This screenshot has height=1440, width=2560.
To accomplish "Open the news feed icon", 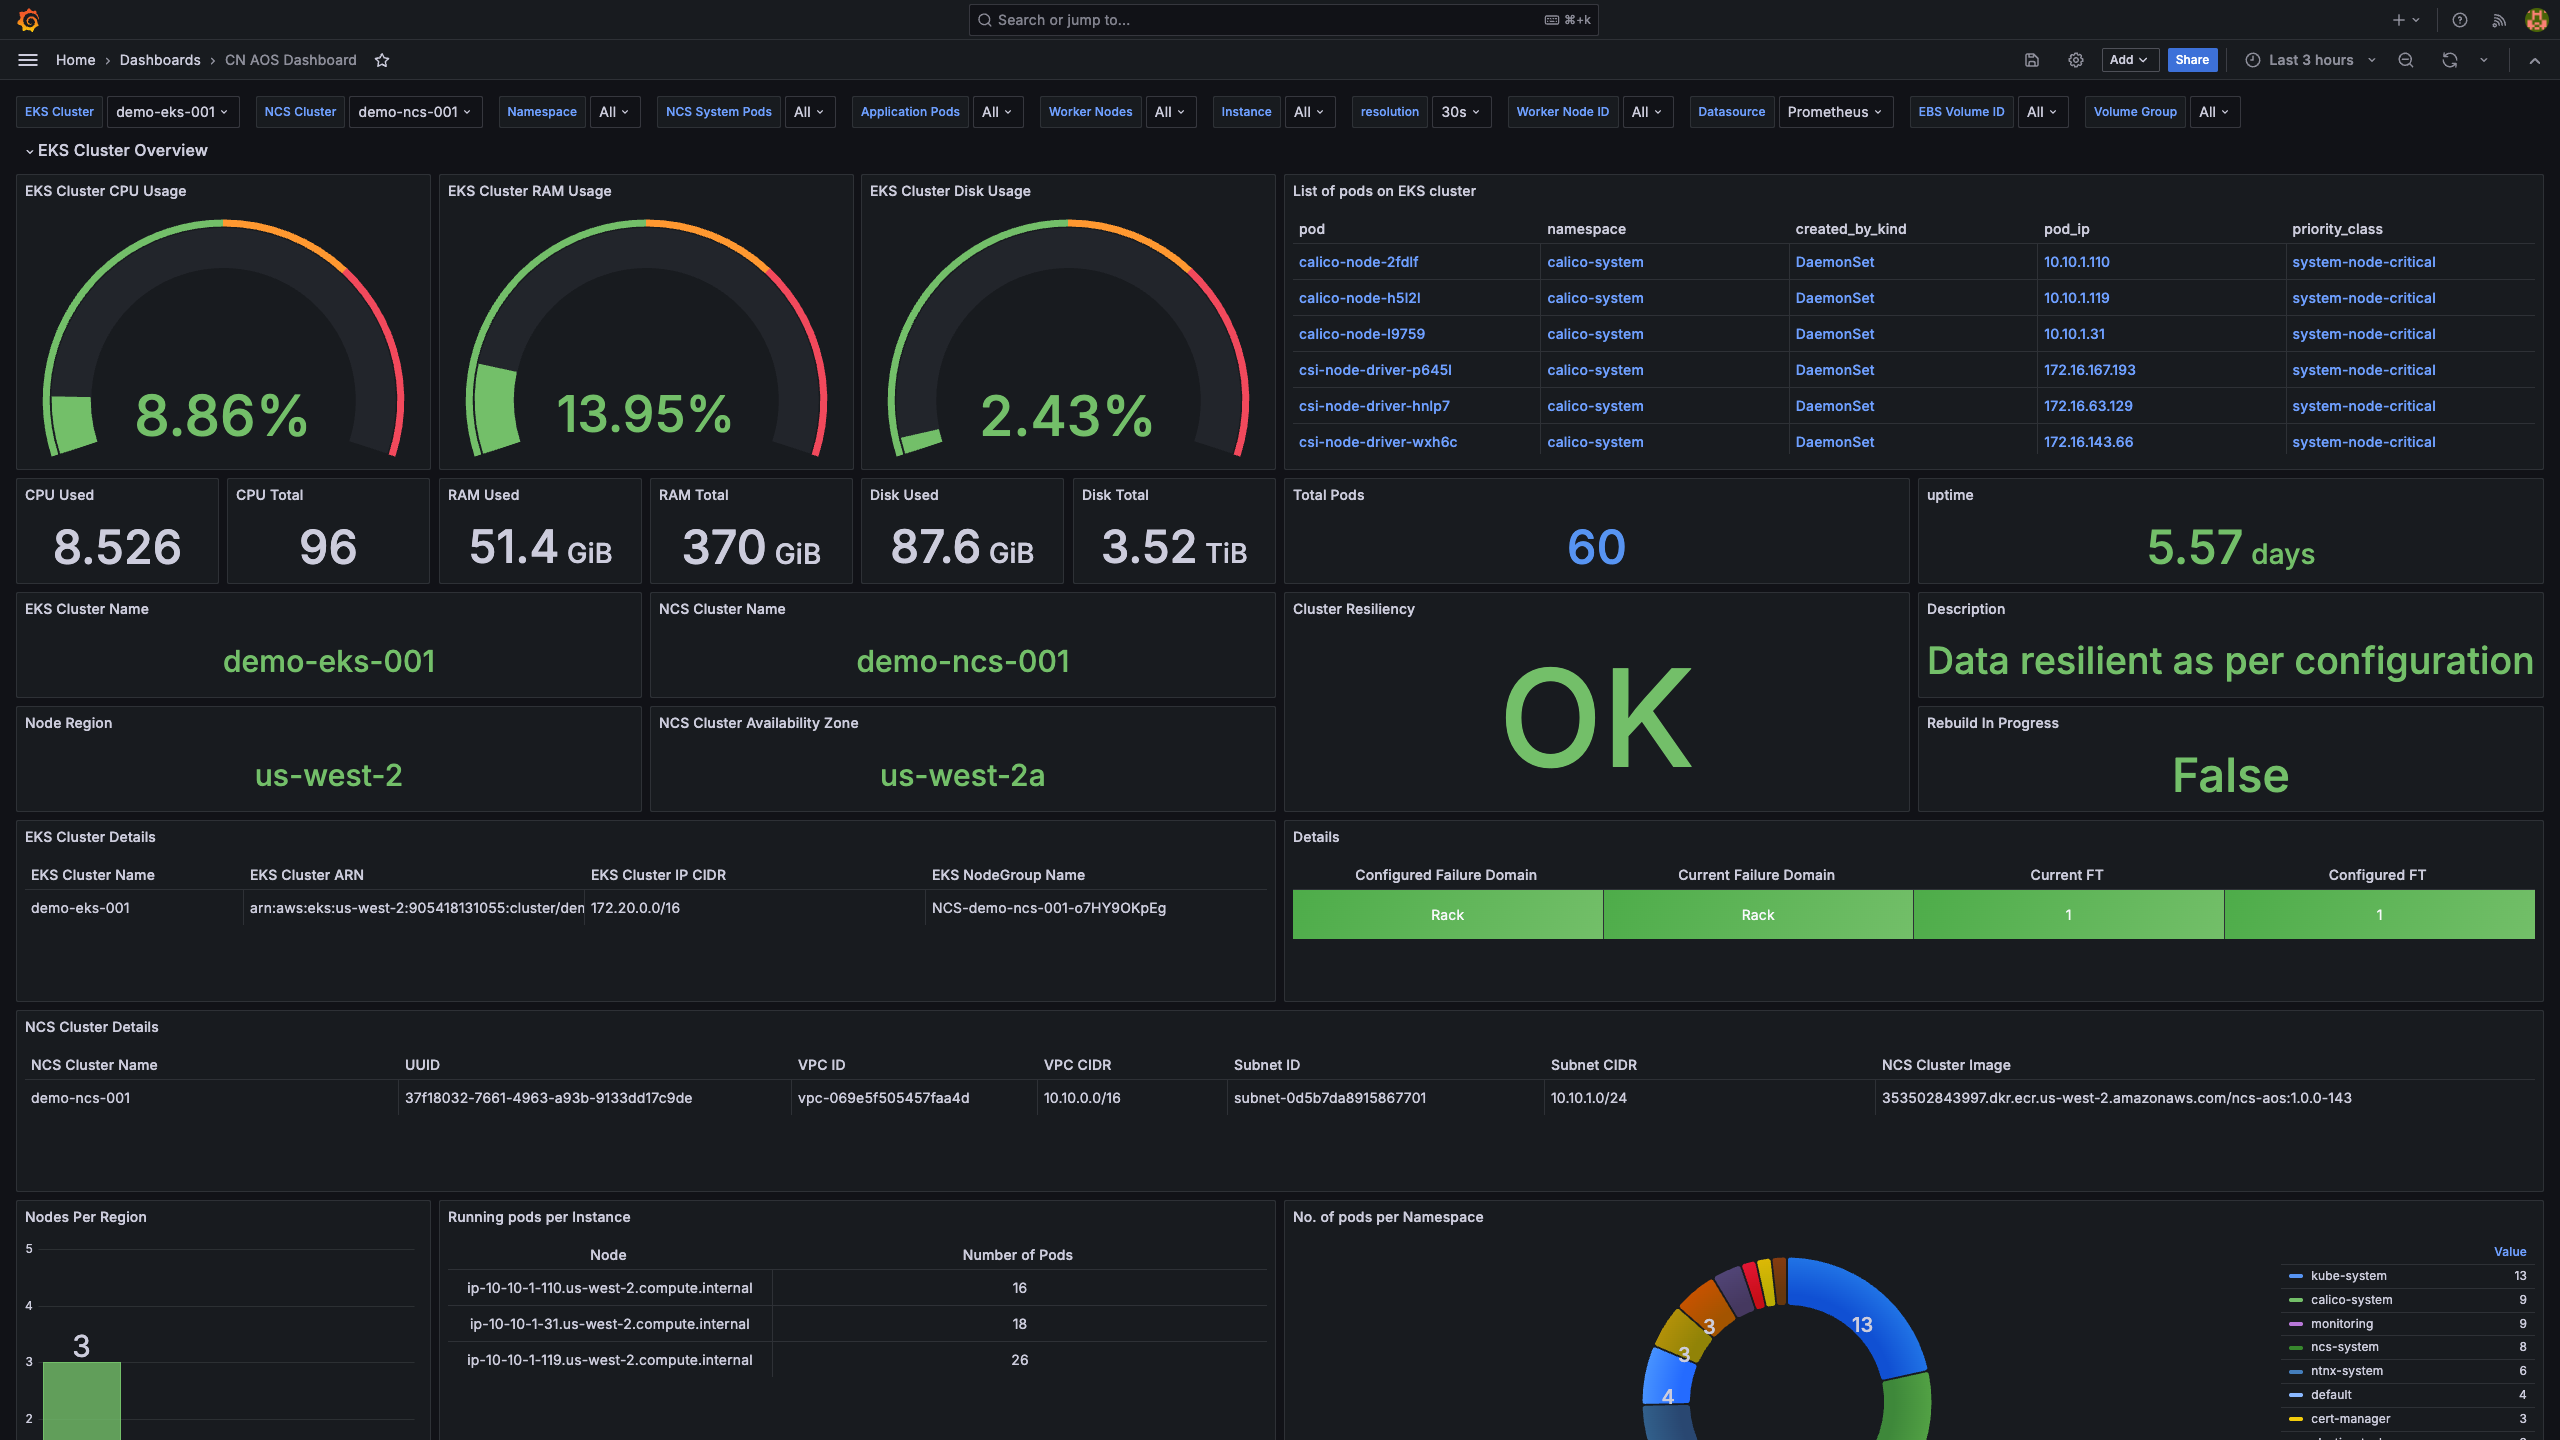I will pos(2498,20).
